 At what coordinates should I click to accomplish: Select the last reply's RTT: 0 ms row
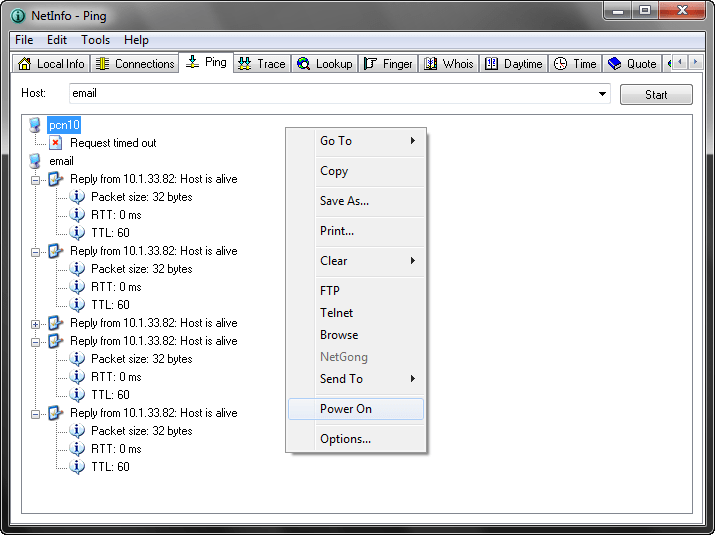point(116,449)
